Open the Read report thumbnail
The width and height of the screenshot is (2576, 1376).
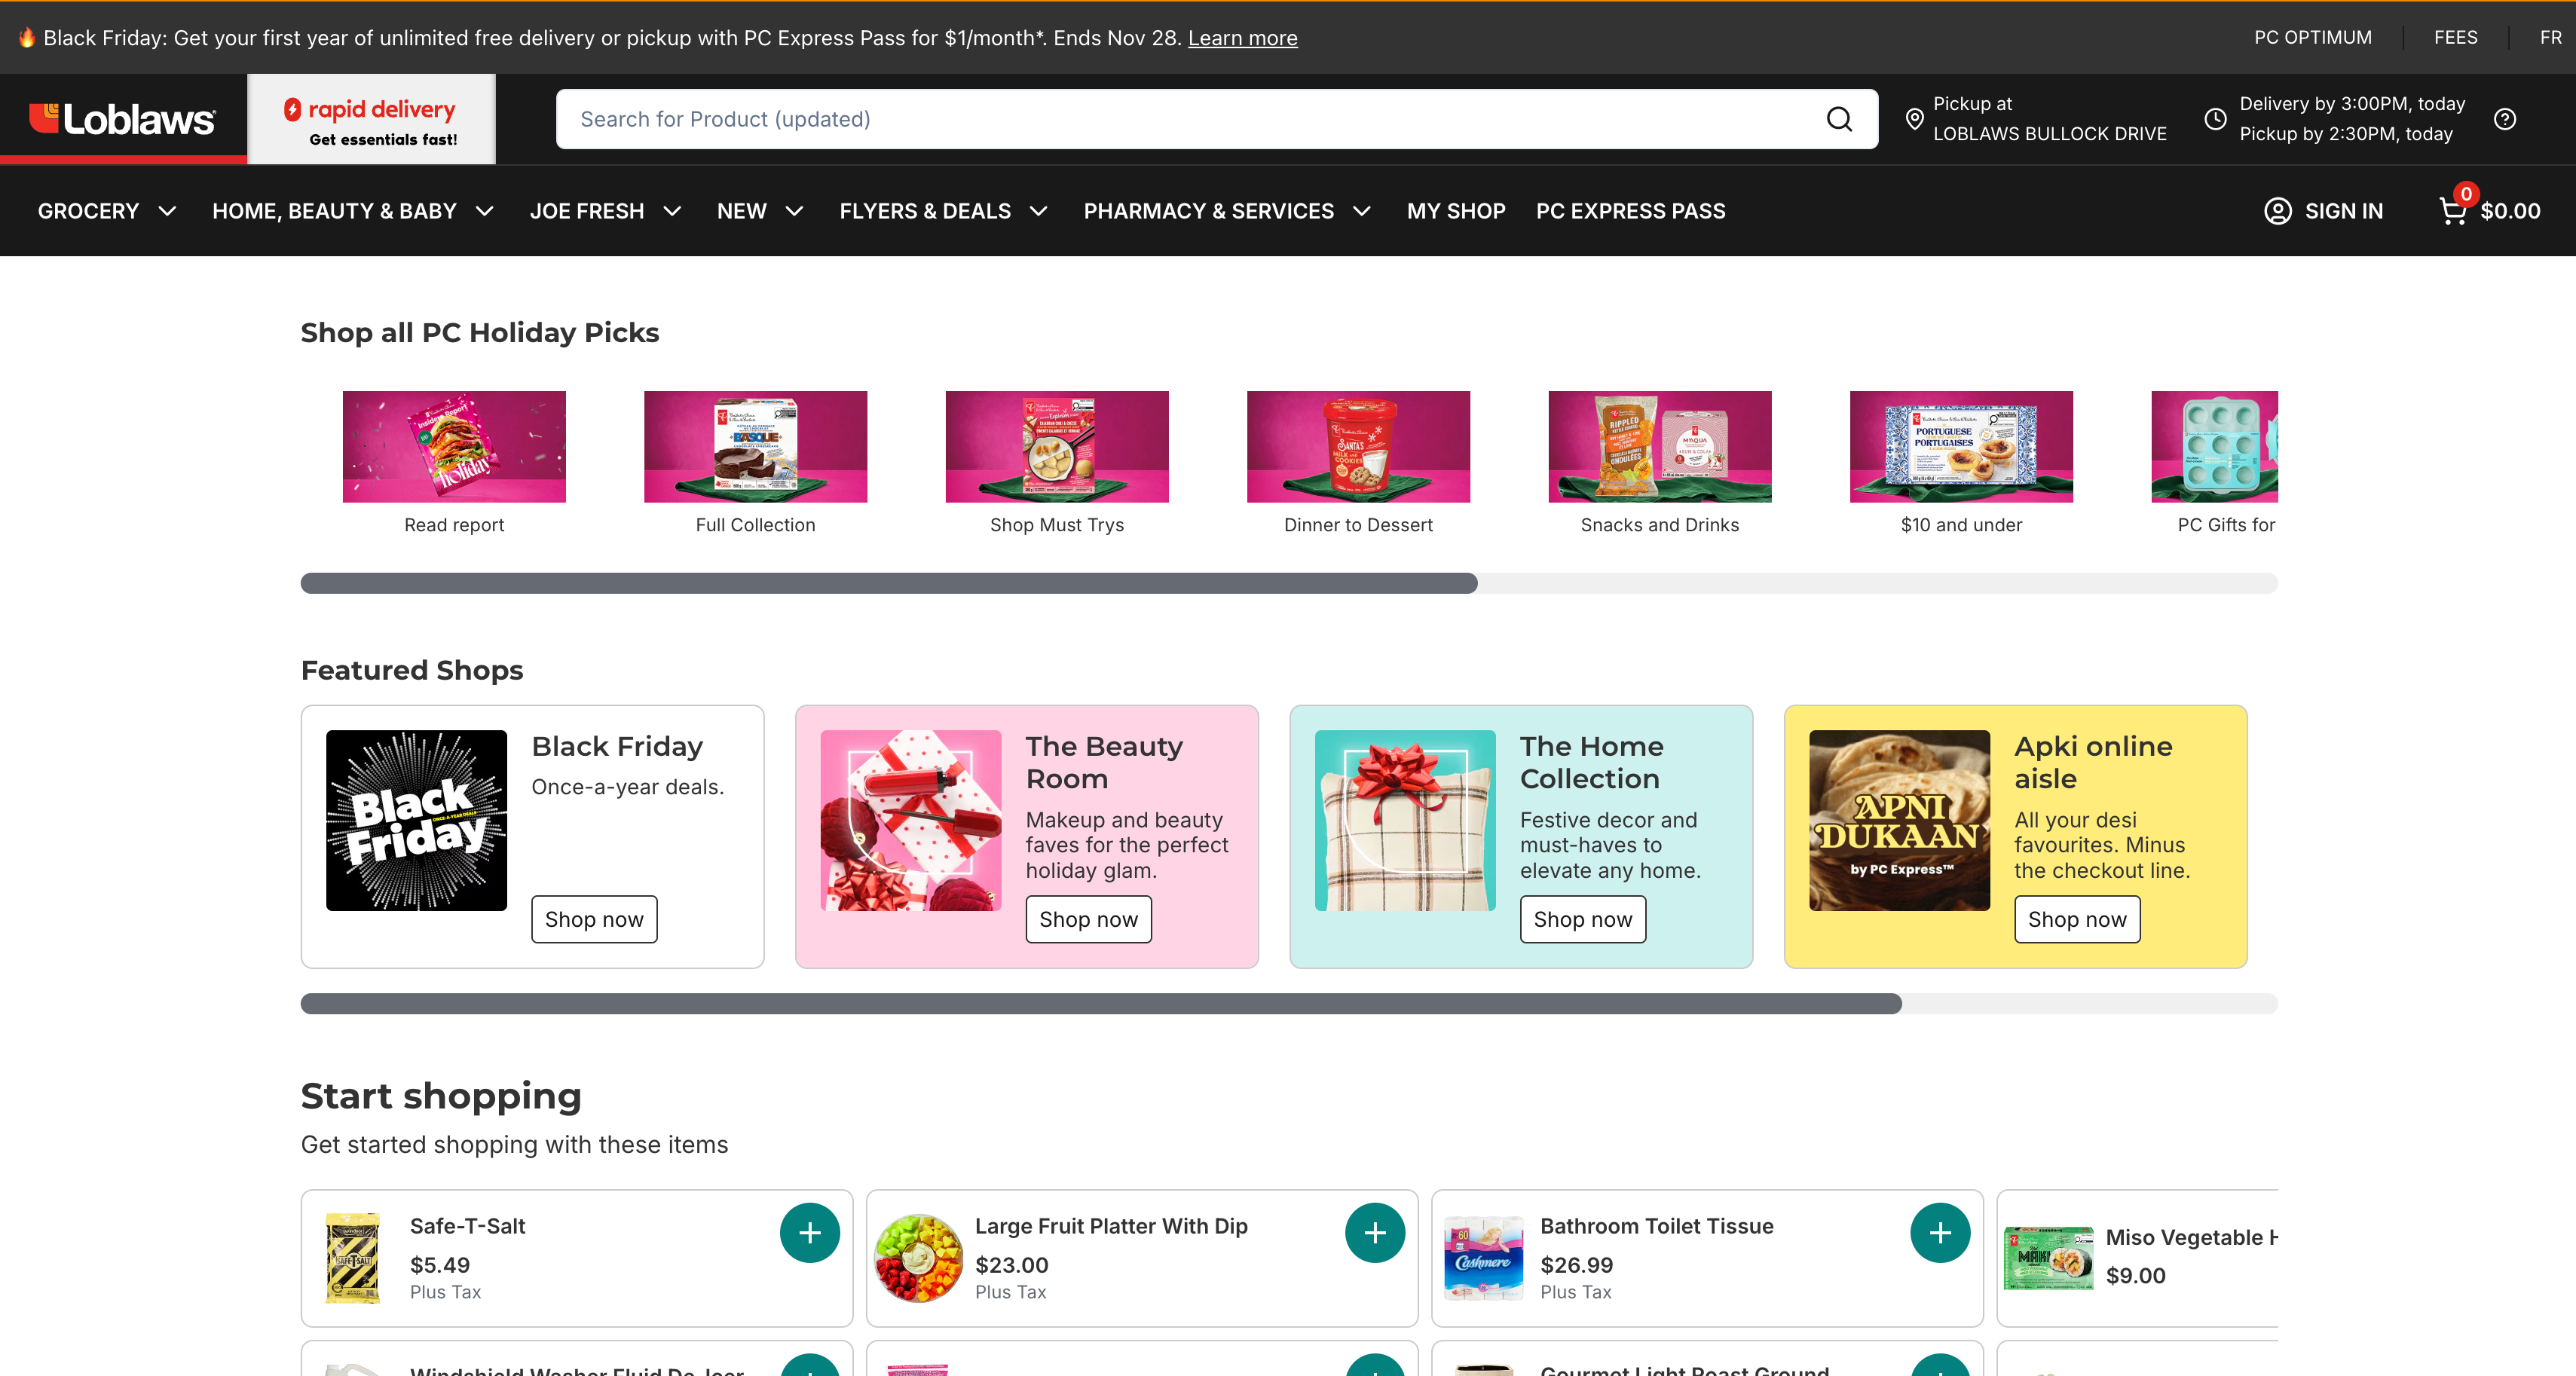point(454,446)
